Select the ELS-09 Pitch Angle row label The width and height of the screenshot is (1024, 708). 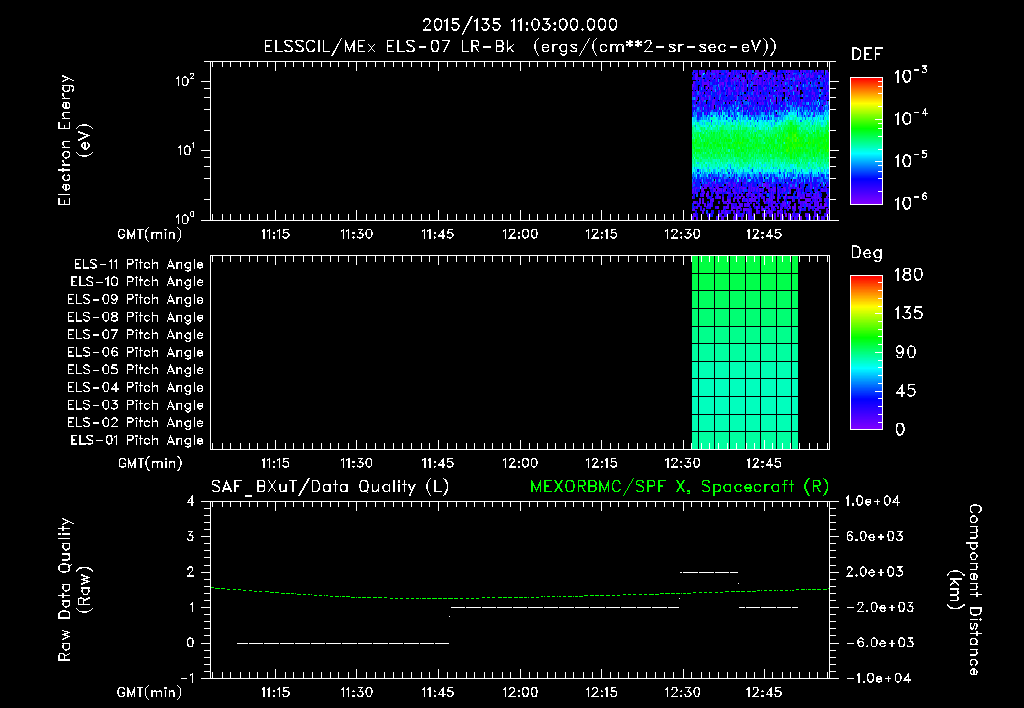pos(135,300)
